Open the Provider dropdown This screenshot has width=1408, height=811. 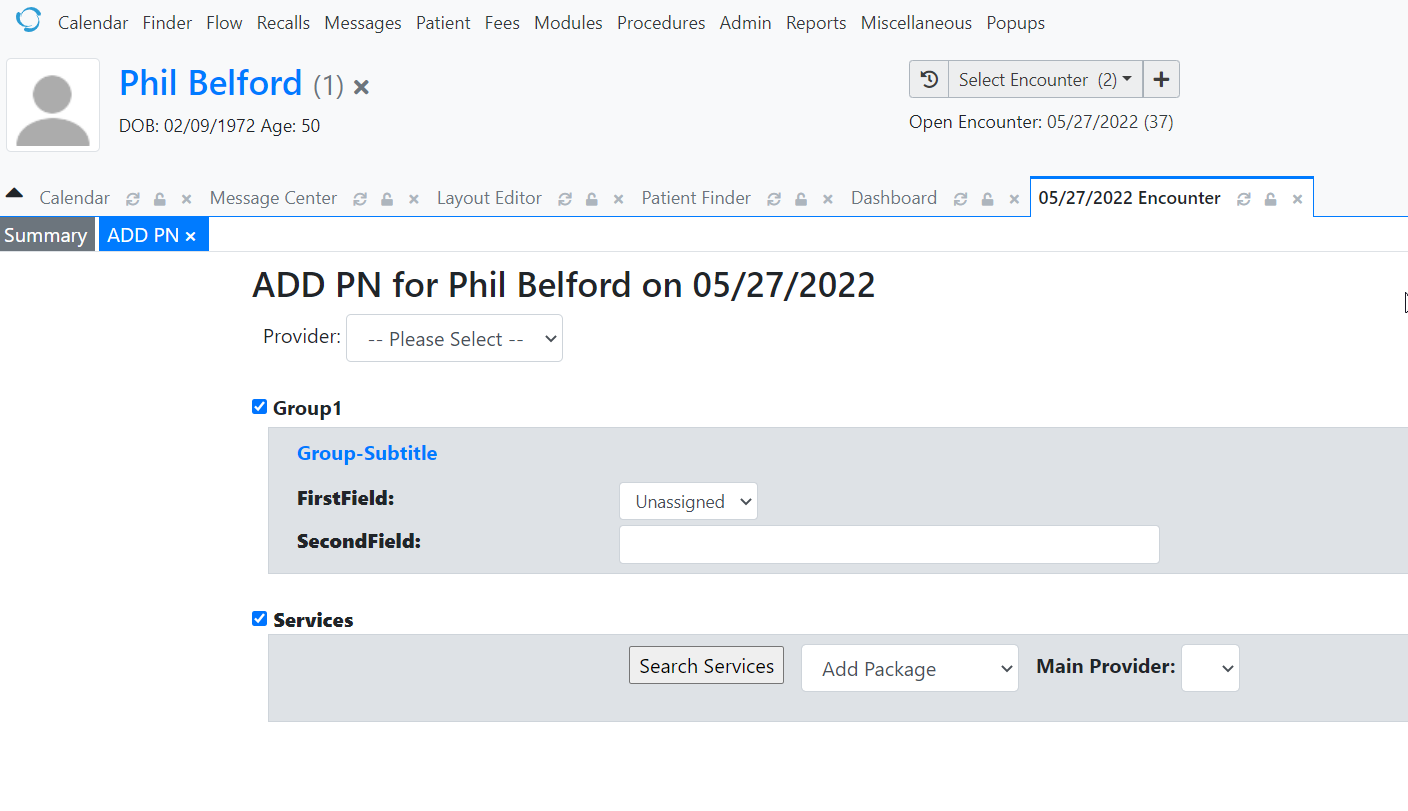pos(454,338)
